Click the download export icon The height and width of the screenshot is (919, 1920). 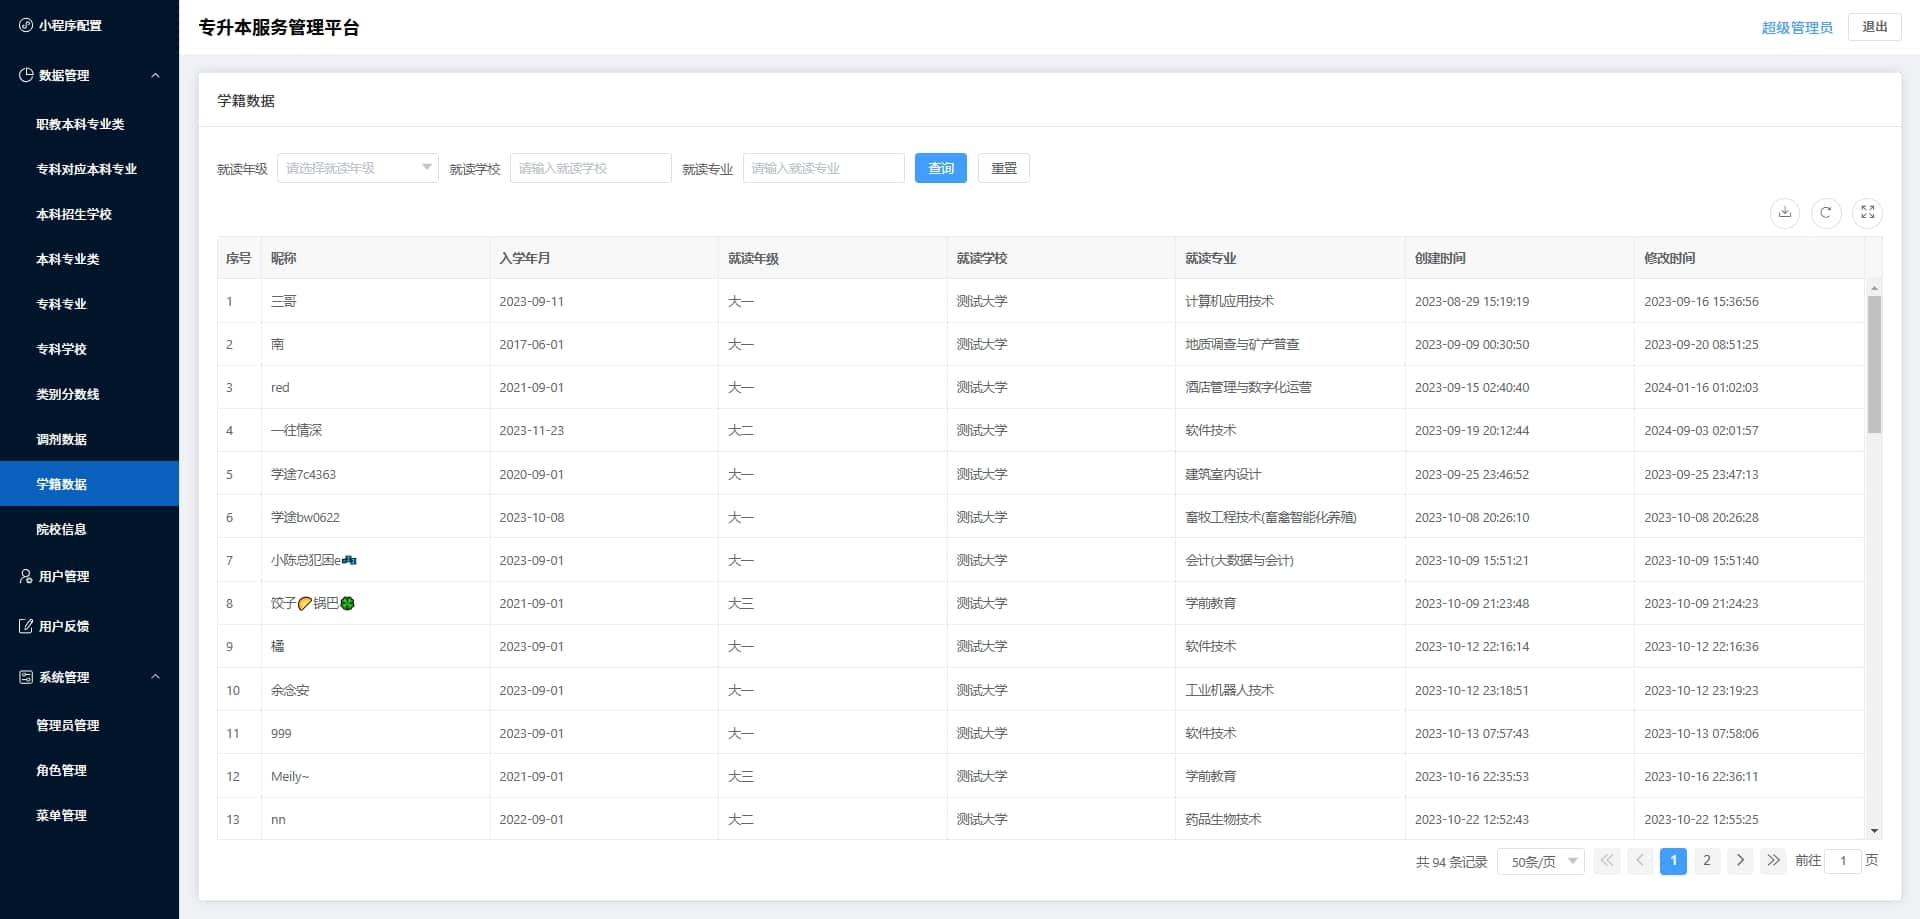(1785, 212)
